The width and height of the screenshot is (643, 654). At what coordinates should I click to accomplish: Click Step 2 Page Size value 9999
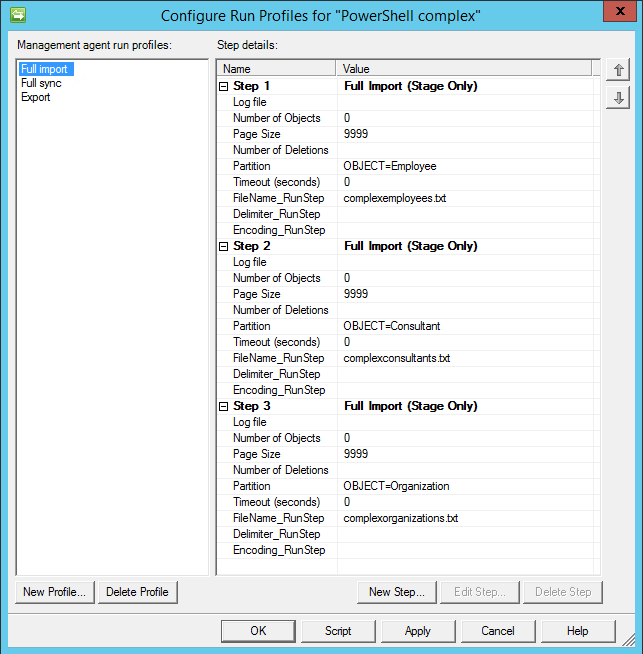(x=356, y=294)
